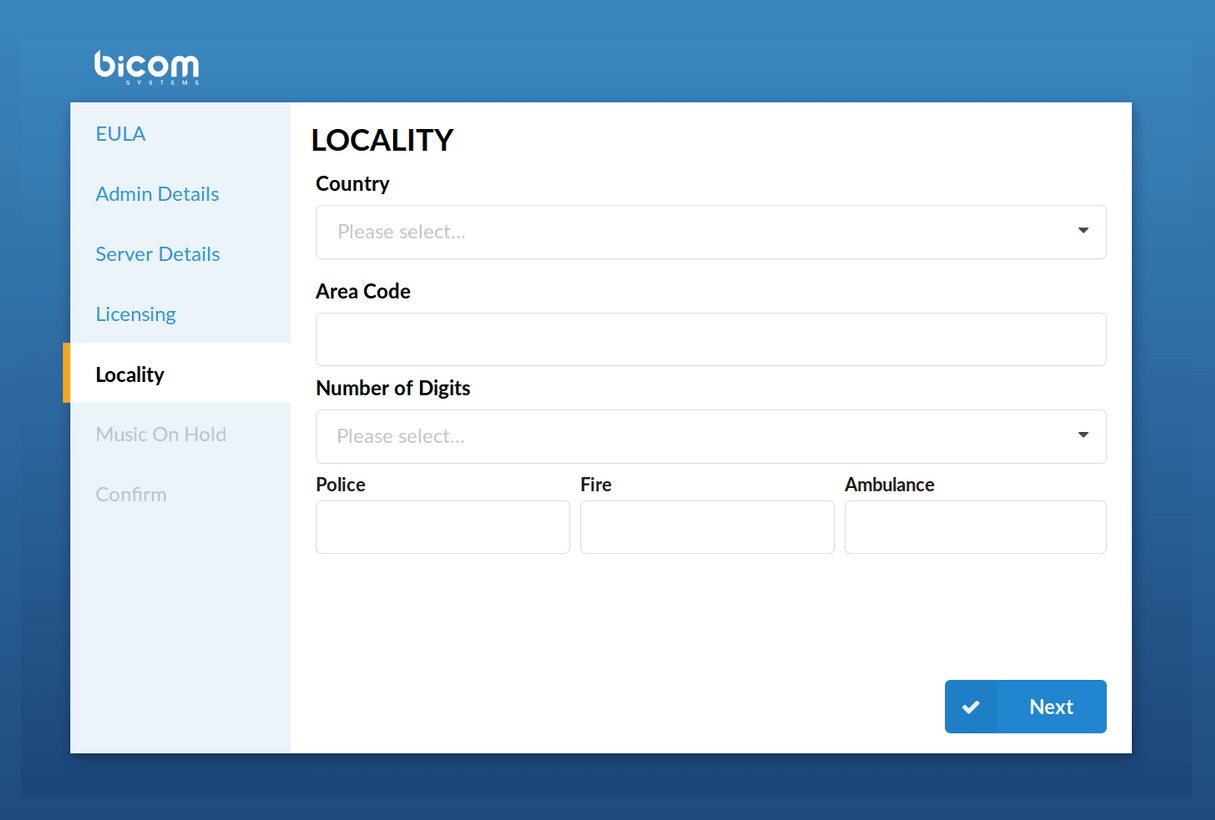
Task: Select the Licensing step
Action: click(x=136, y=314)
